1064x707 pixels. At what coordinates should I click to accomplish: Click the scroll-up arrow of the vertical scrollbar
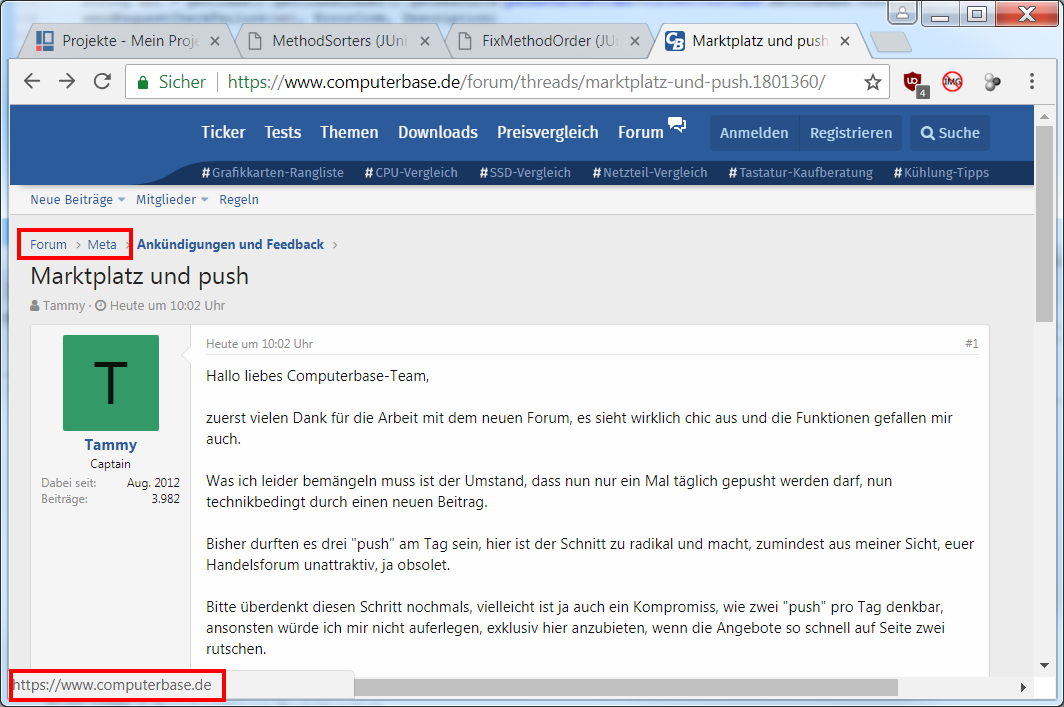(x=1044, y=117)
